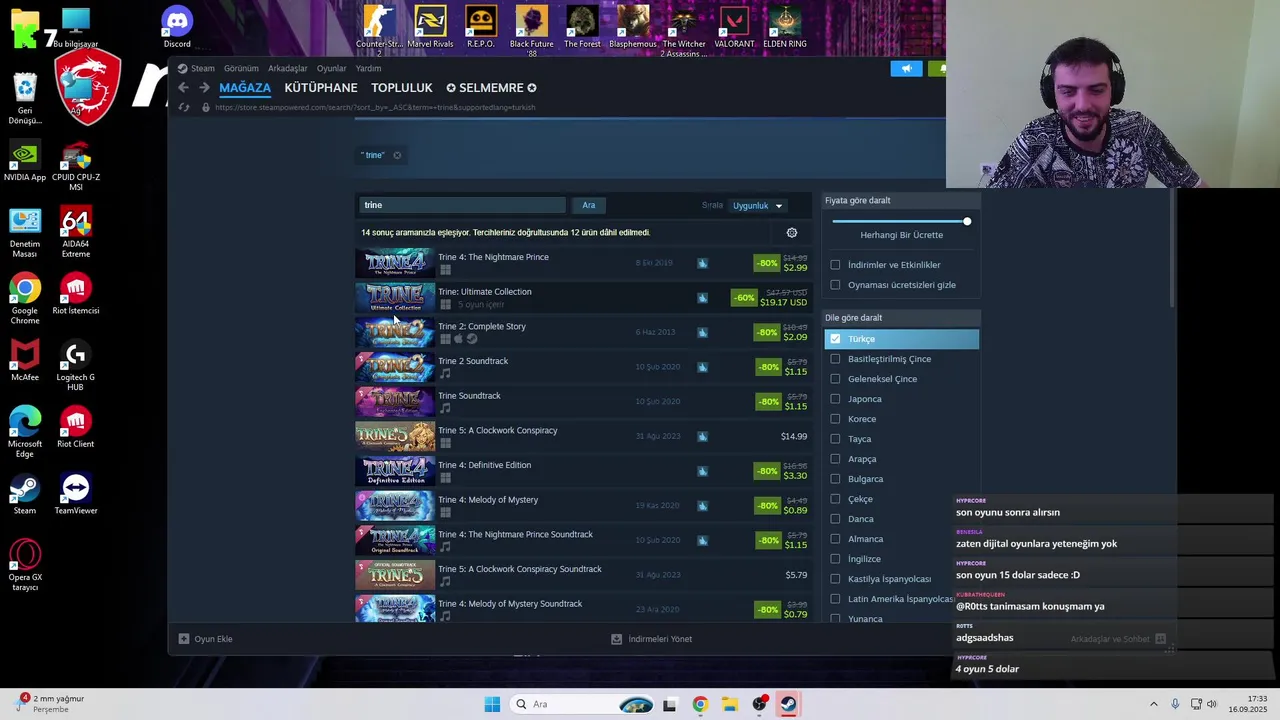
Task: Switch to the TOPLULUK tab
Action: (402, 88)
